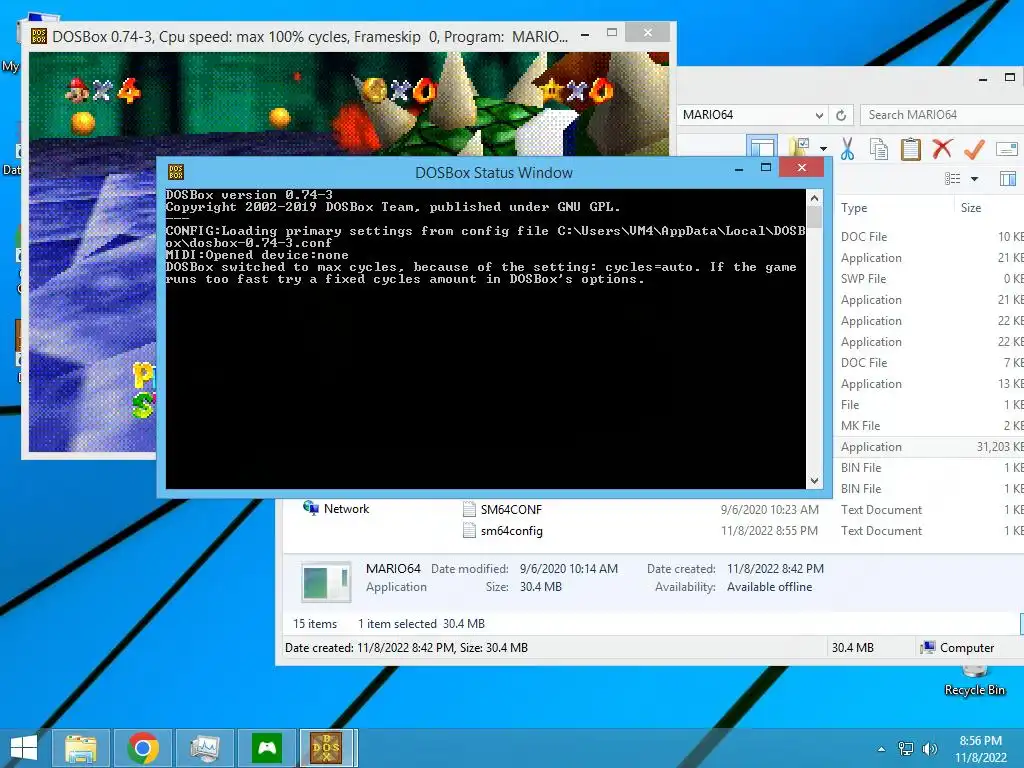Click the coin counter in game

point(400,90)
